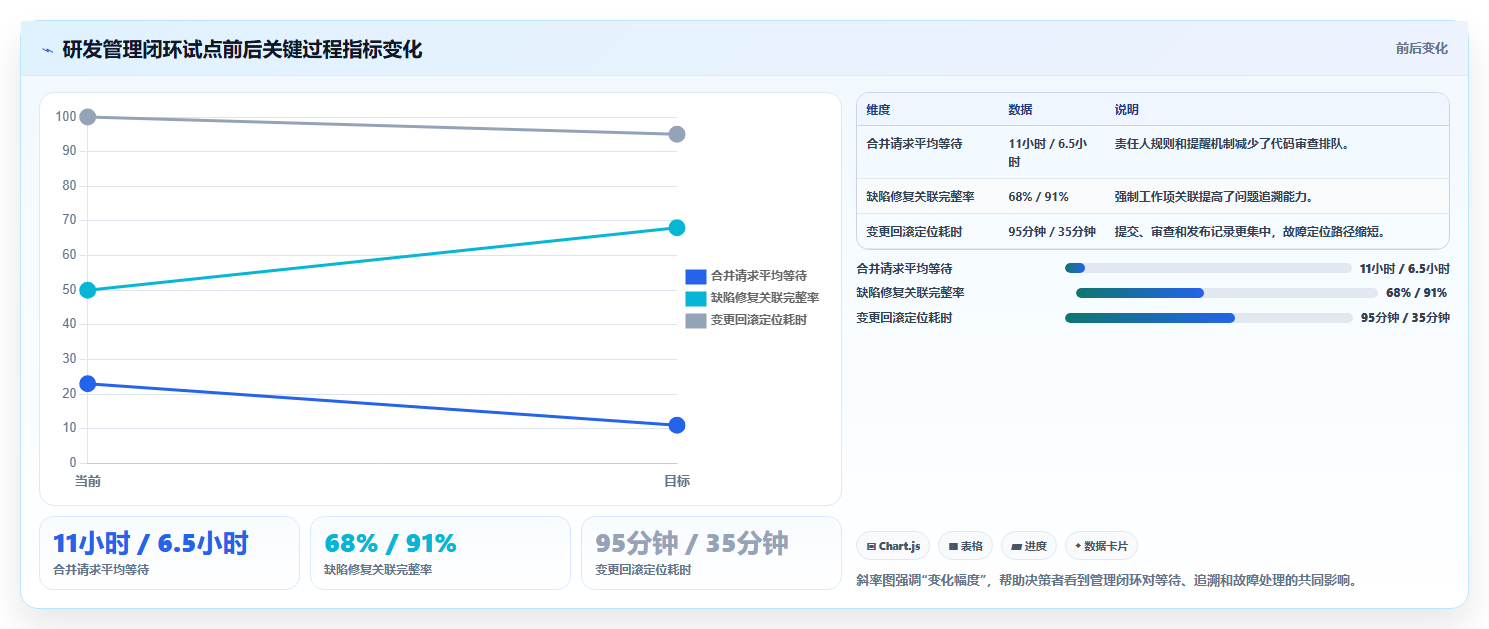Click the 进度 tag chip
1489x629 pixels.
coord(1029,546)
